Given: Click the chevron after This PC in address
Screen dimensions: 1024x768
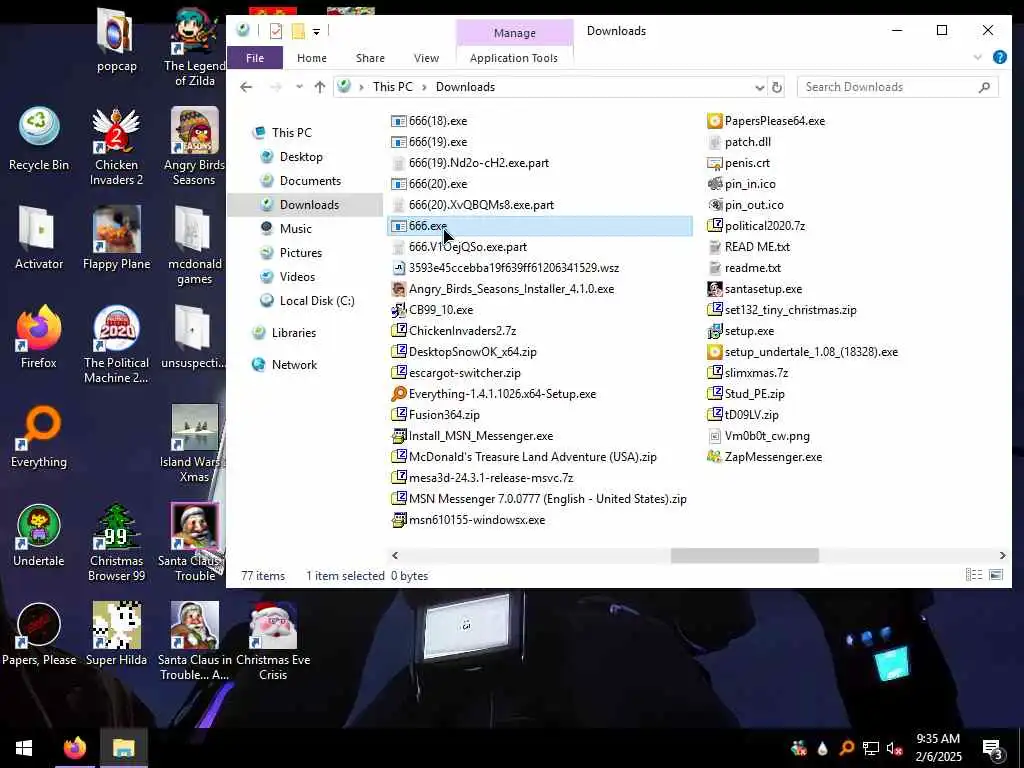Looking at the screenshot, I should pyautogui.click(x=424, y=87).
